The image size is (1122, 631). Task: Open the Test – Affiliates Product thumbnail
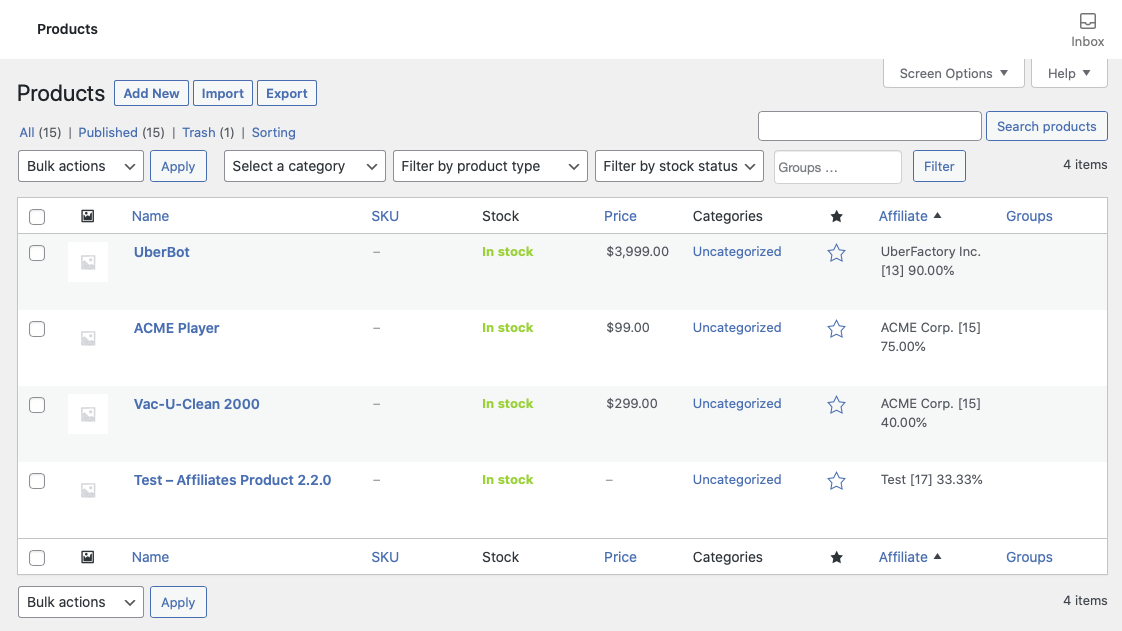point(88,490)
